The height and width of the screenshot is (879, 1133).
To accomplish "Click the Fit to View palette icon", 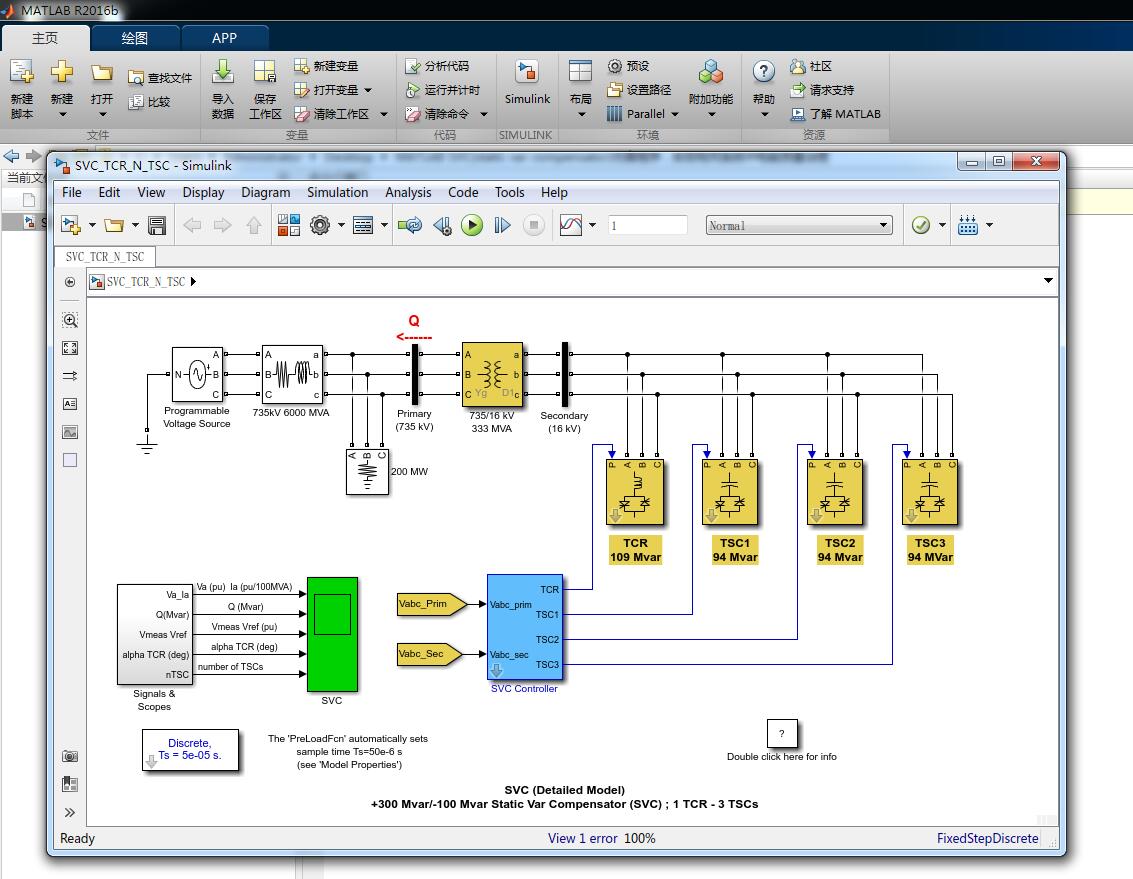I will click(x=70, y=348).
